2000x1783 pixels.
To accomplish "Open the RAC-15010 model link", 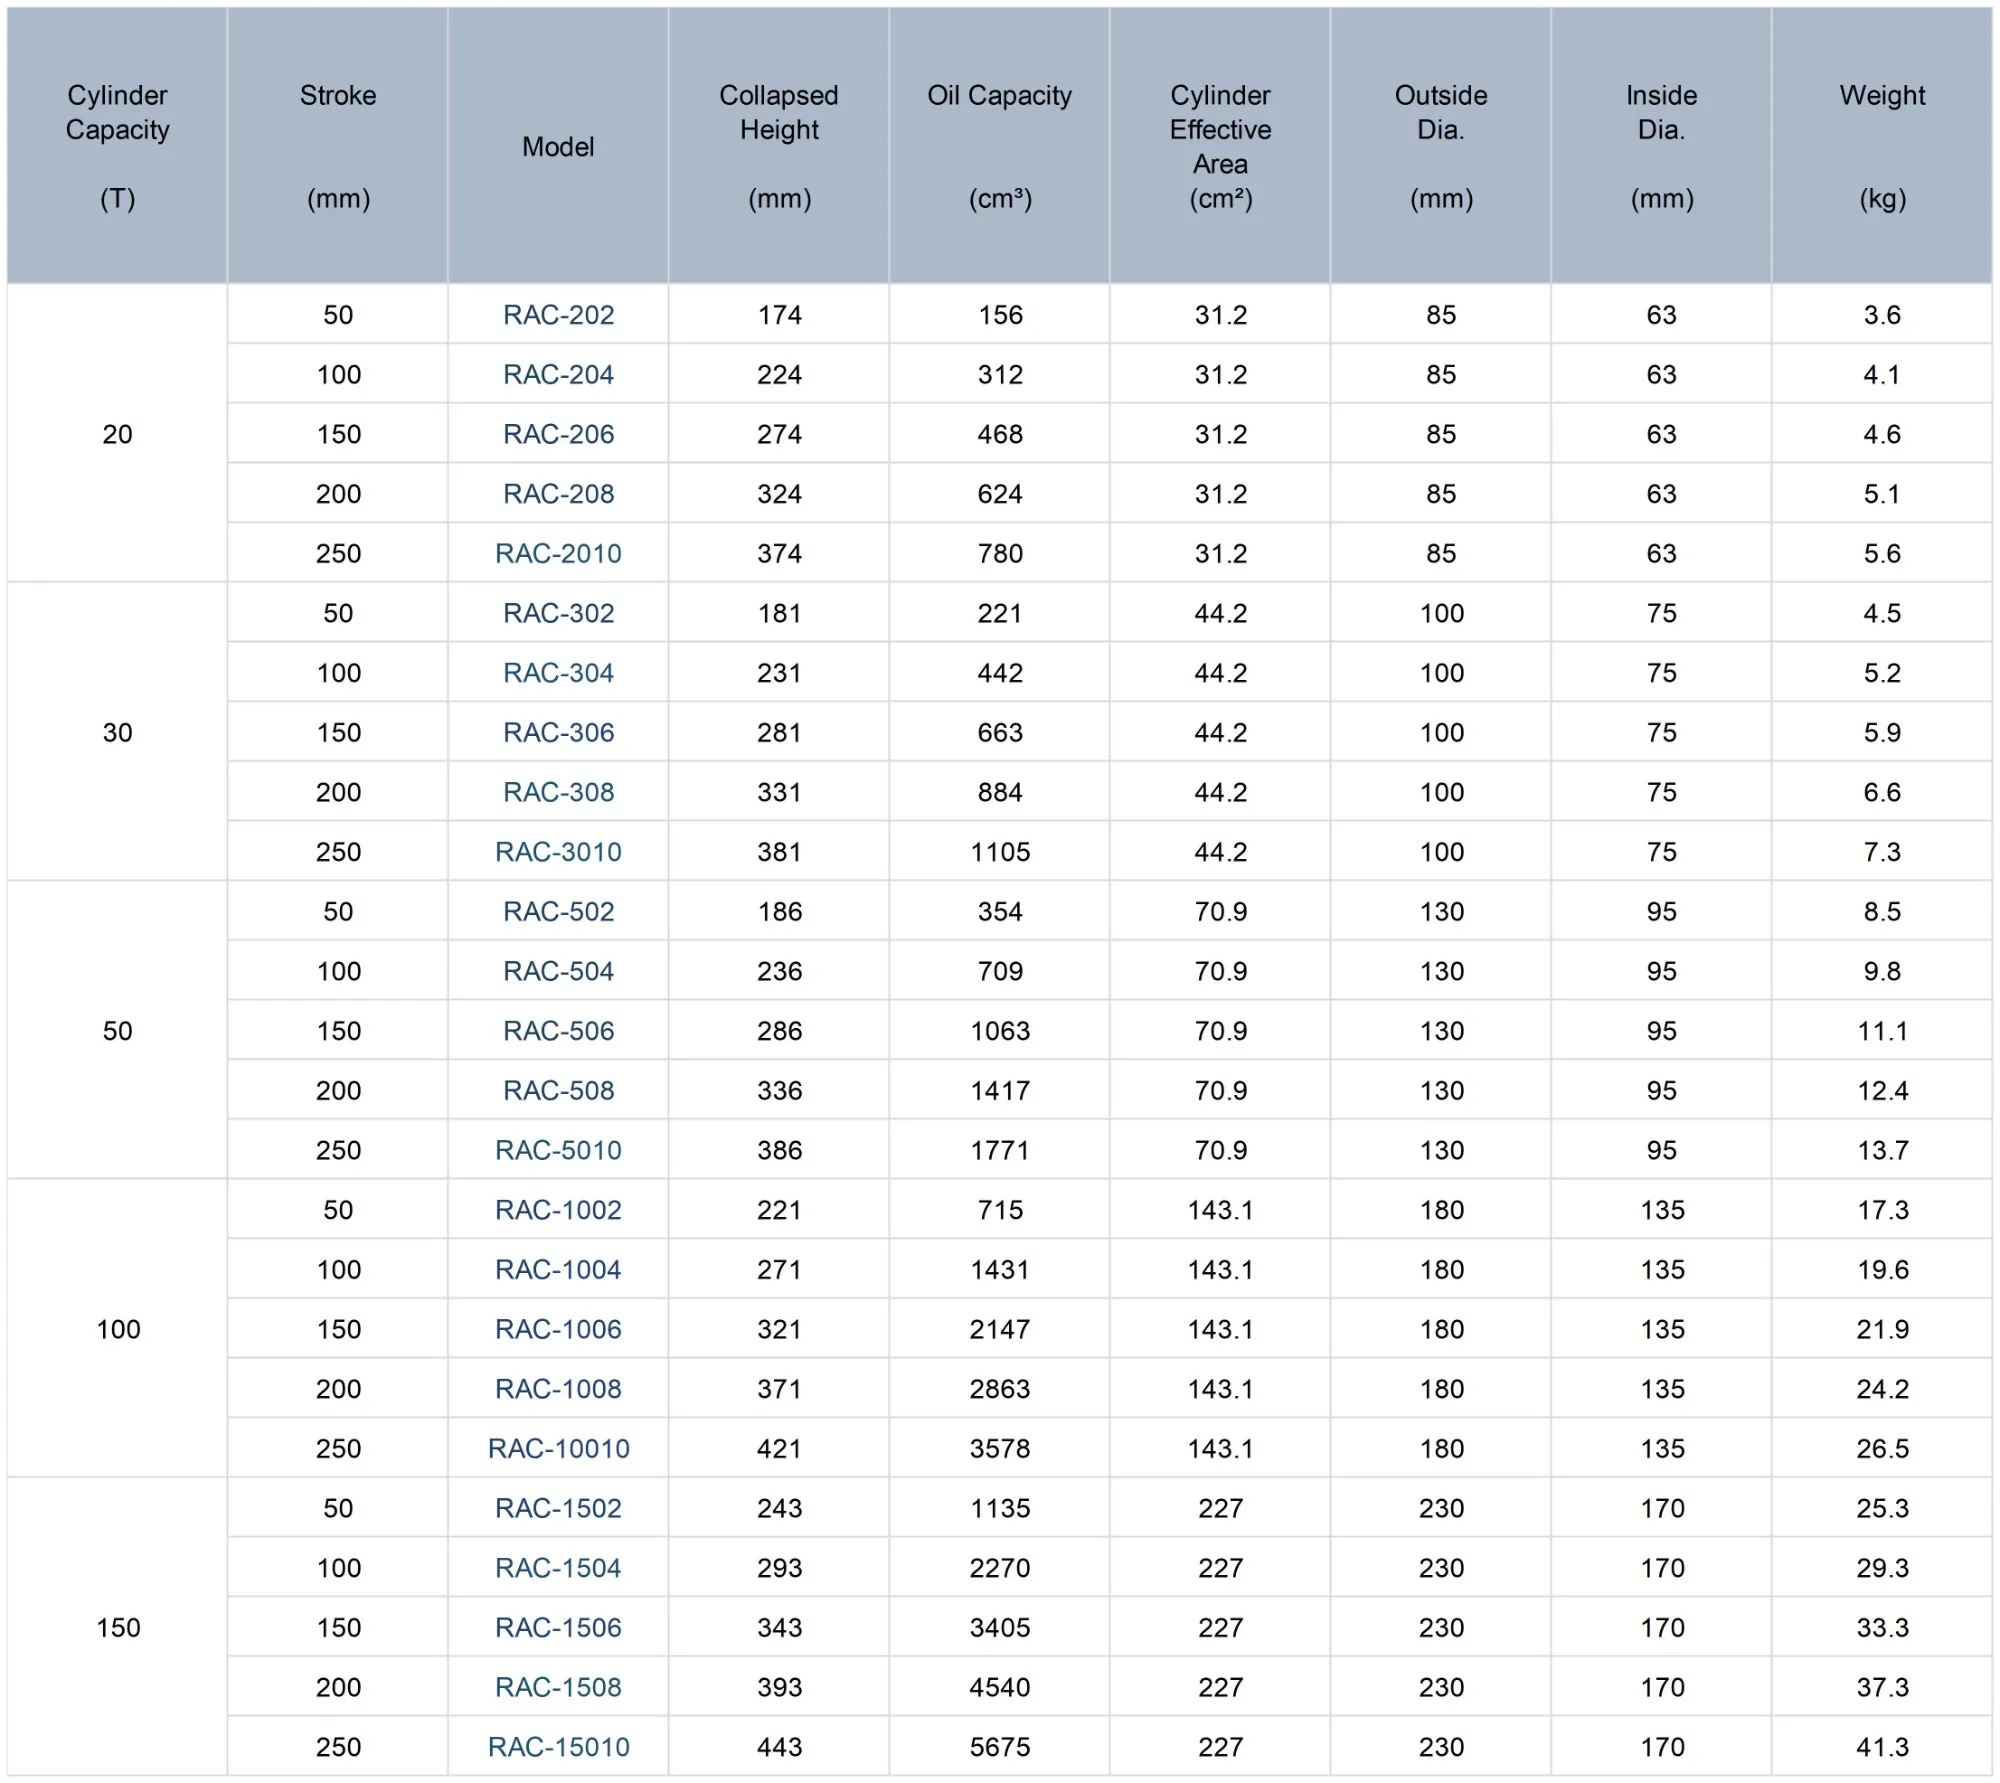I will pos(558,1747).
